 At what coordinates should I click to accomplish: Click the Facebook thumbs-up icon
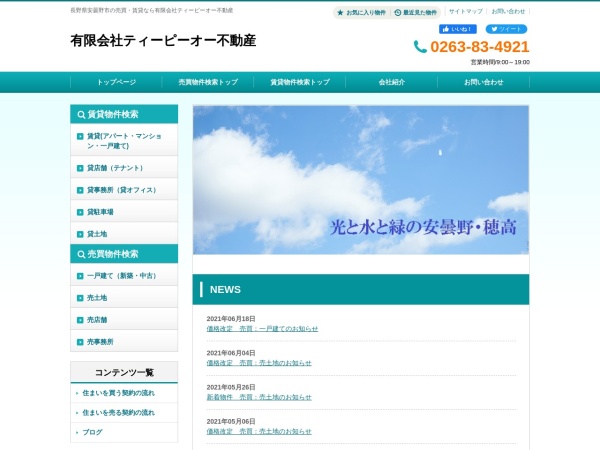point(446,29)
